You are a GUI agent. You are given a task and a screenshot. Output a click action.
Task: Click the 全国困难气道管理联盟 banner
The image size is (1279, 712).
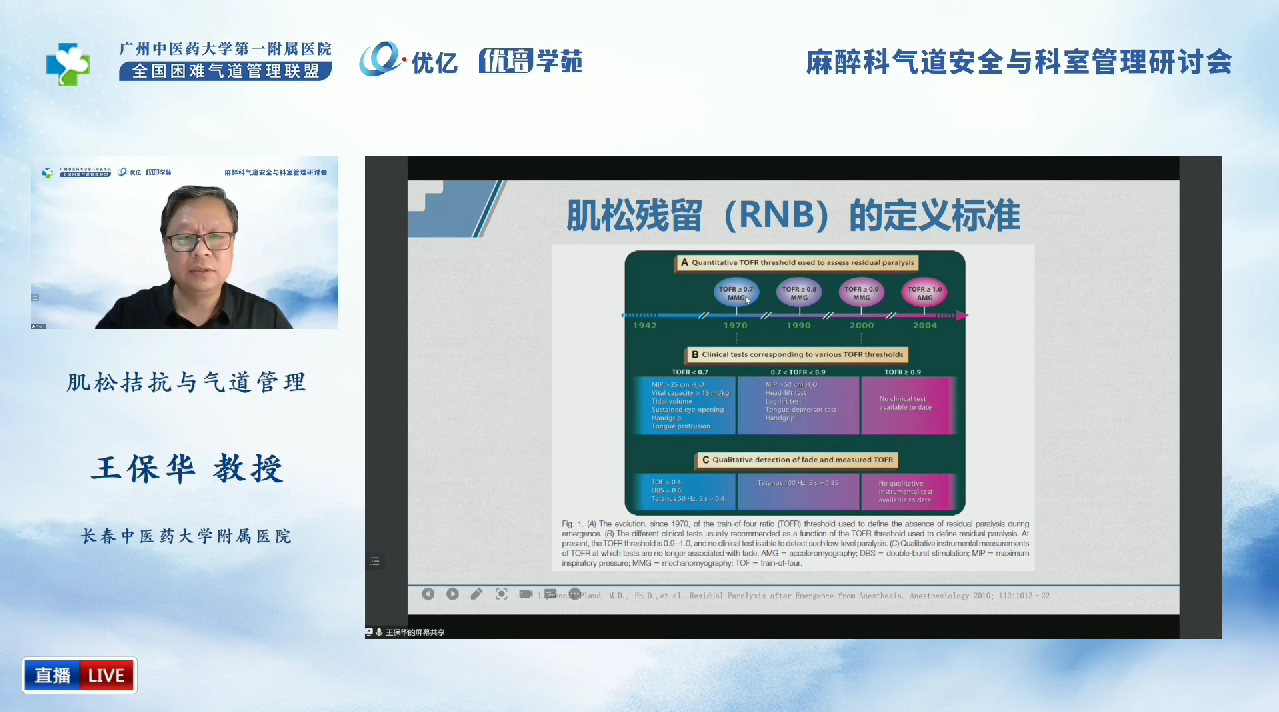pos(225,71)
